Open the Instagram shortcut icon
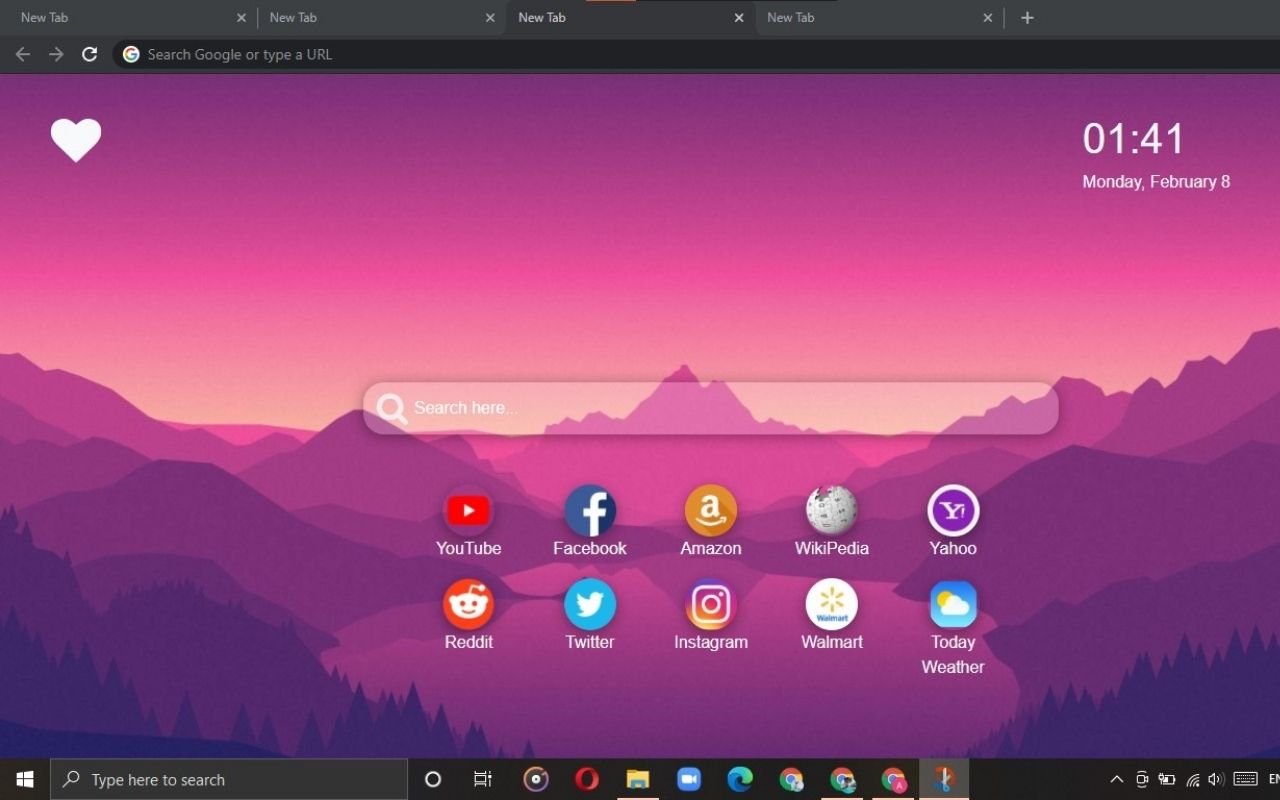The image size is (1280, 800). click(710, 602)
